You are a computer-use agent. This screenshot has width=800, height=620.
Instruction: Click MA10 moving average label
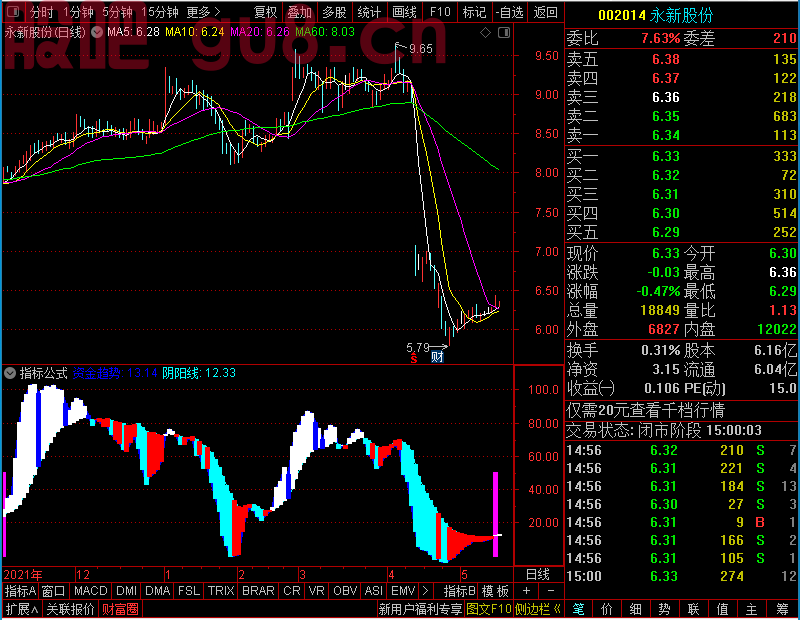point(194,32)
